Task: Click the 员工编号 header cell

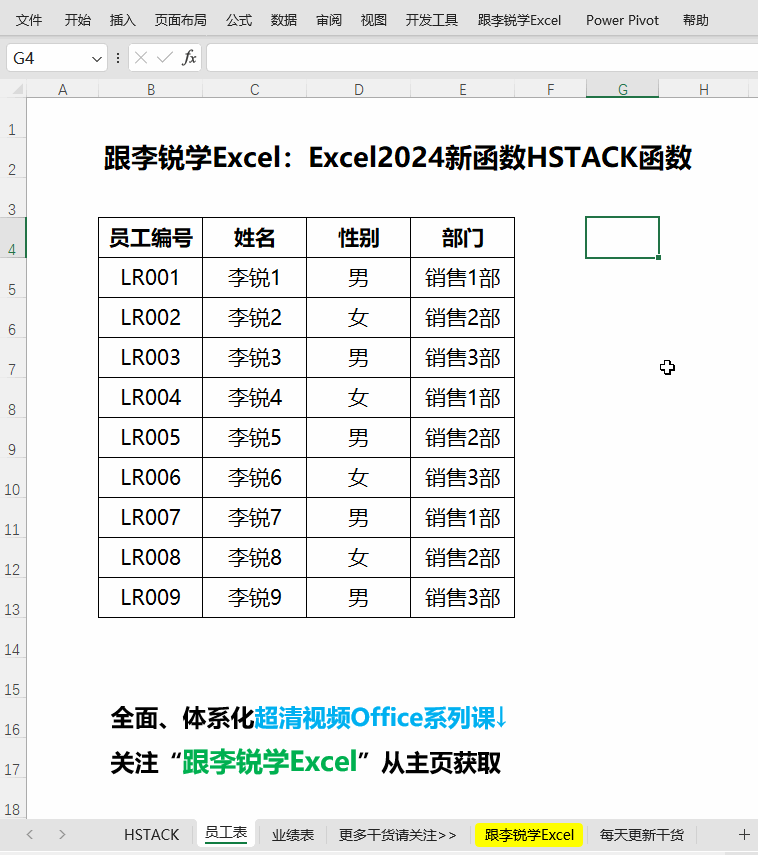Action: pyautogui.click(x=151, y=238)
